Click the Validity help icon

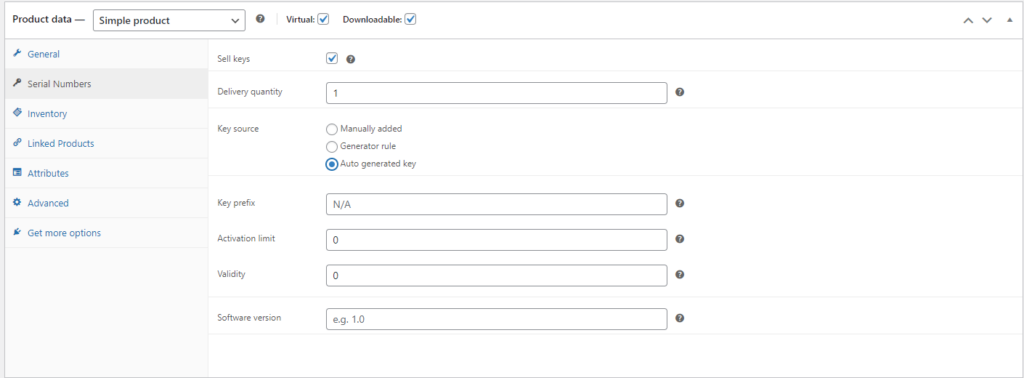tap(679, 275)
